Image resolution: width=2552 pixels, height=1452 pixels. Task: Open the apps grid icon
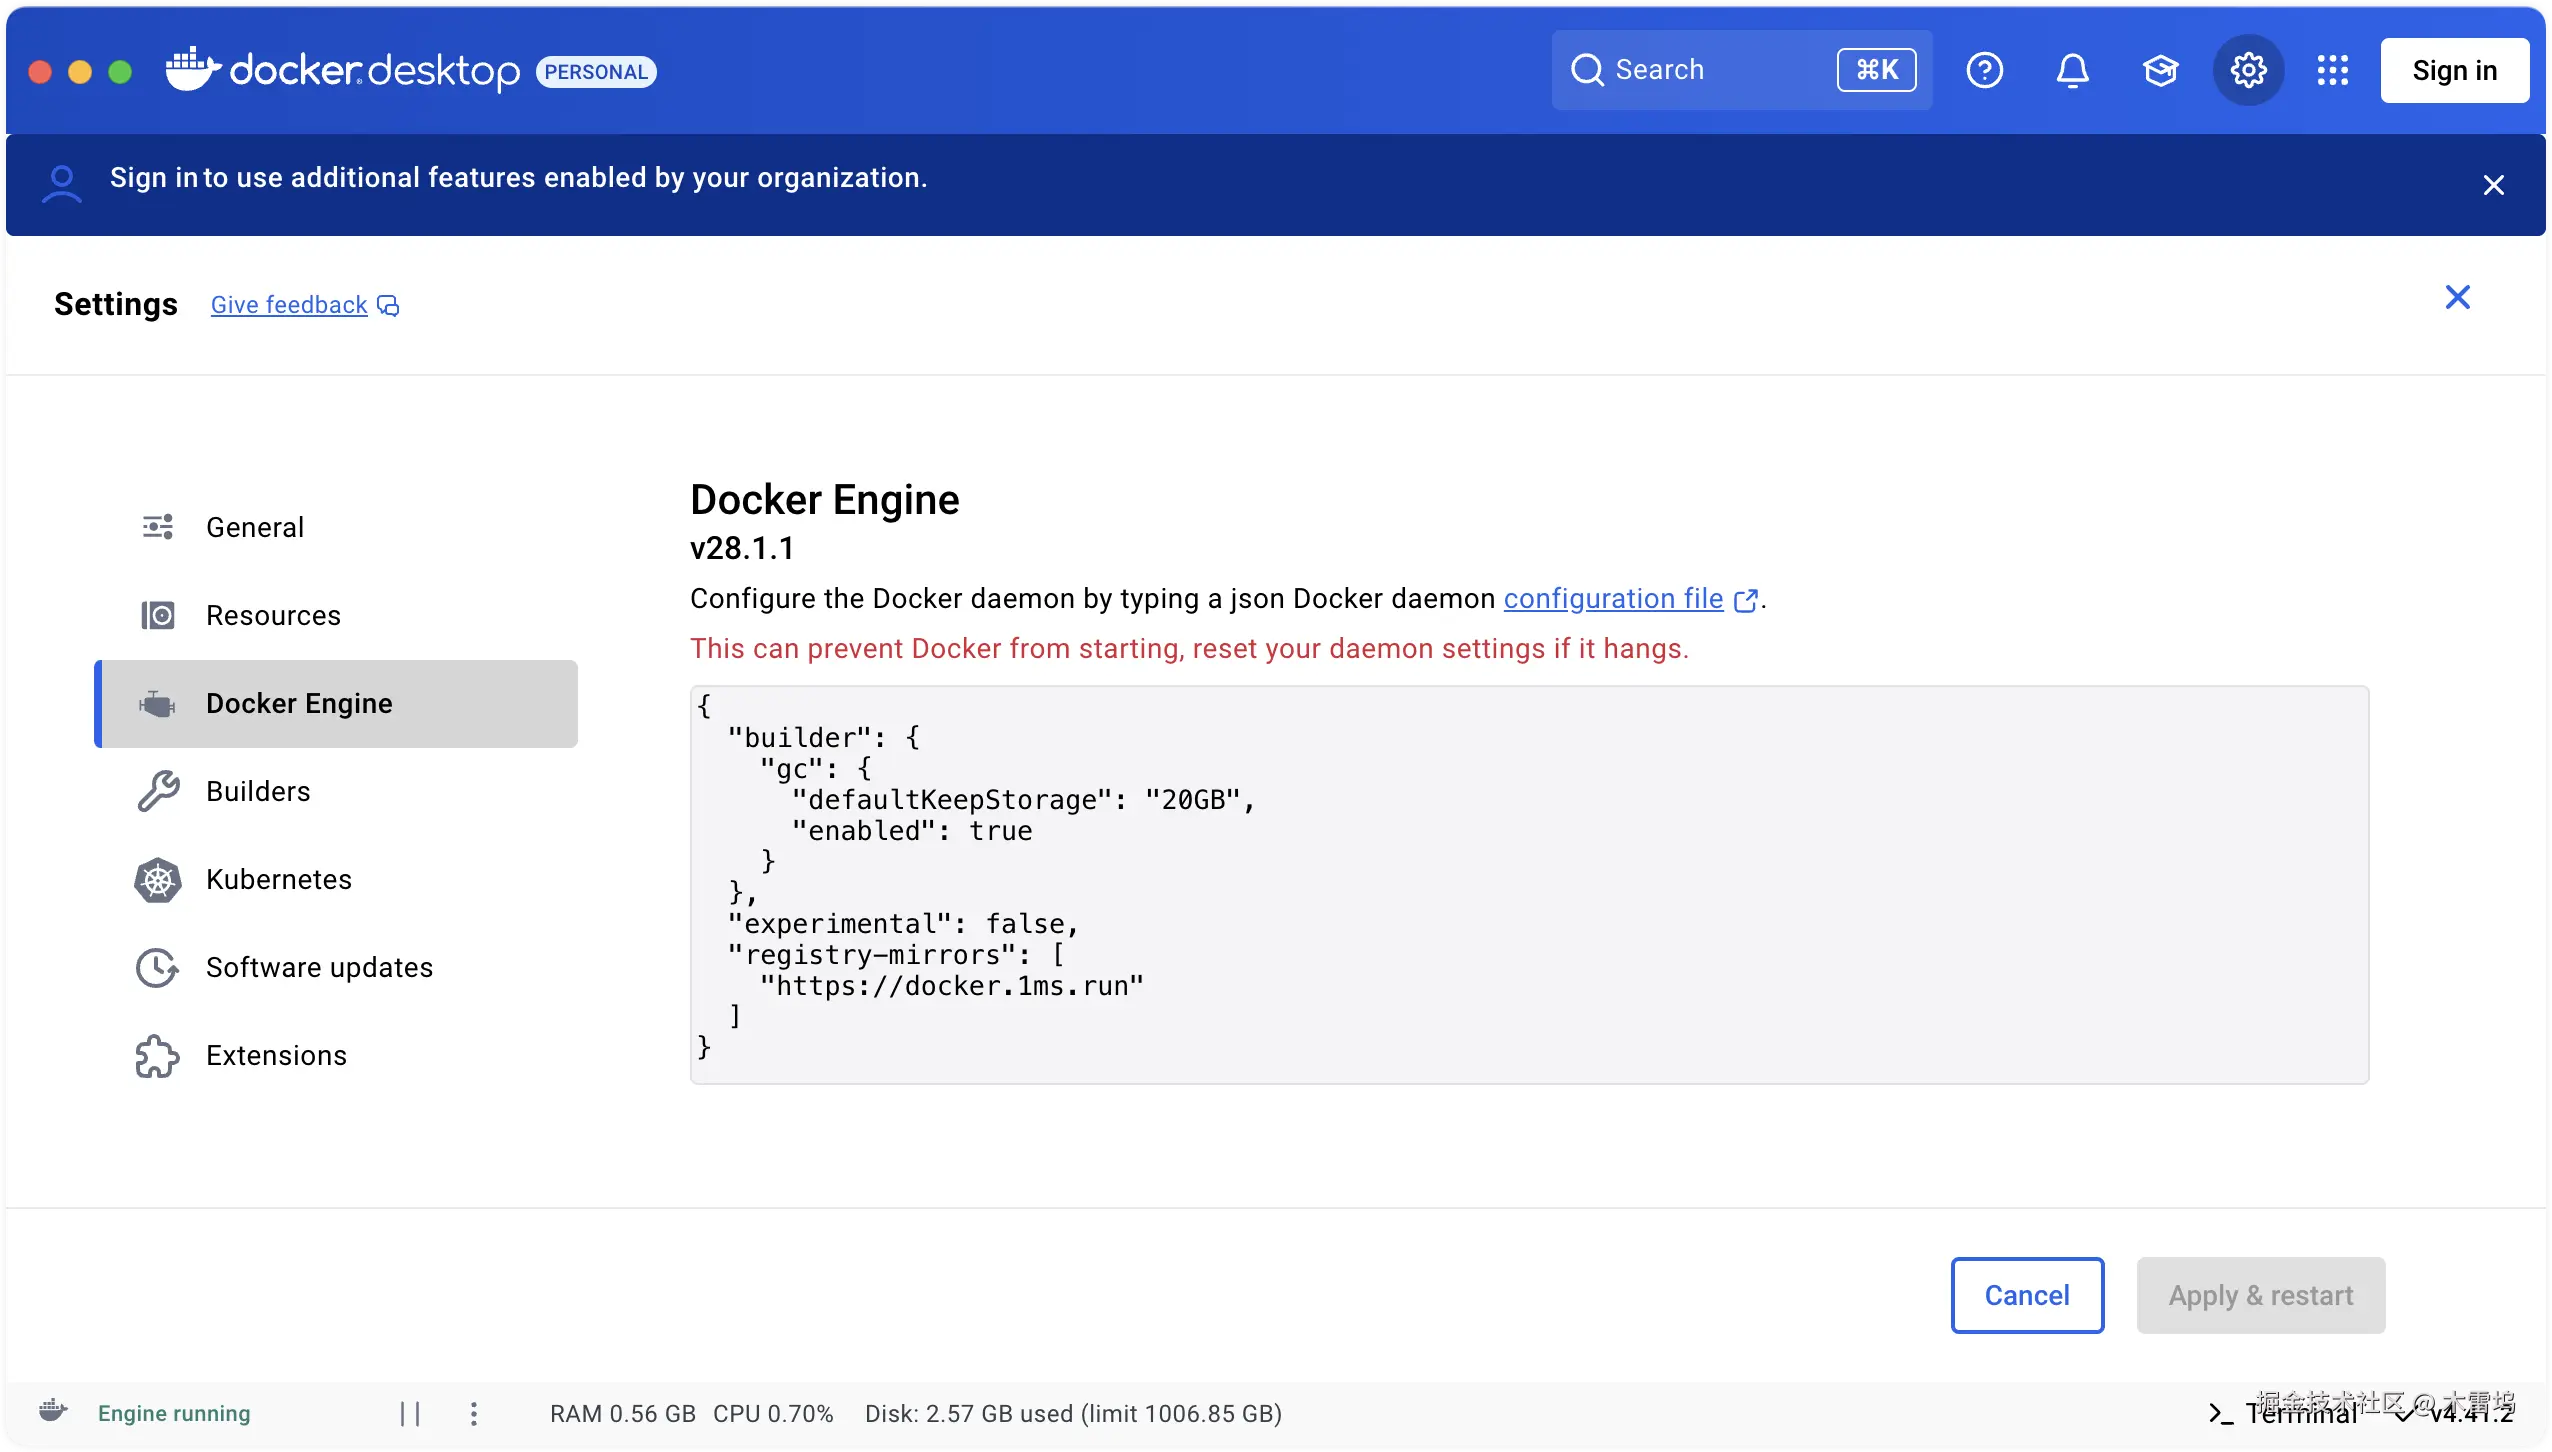coord(2332,70)
